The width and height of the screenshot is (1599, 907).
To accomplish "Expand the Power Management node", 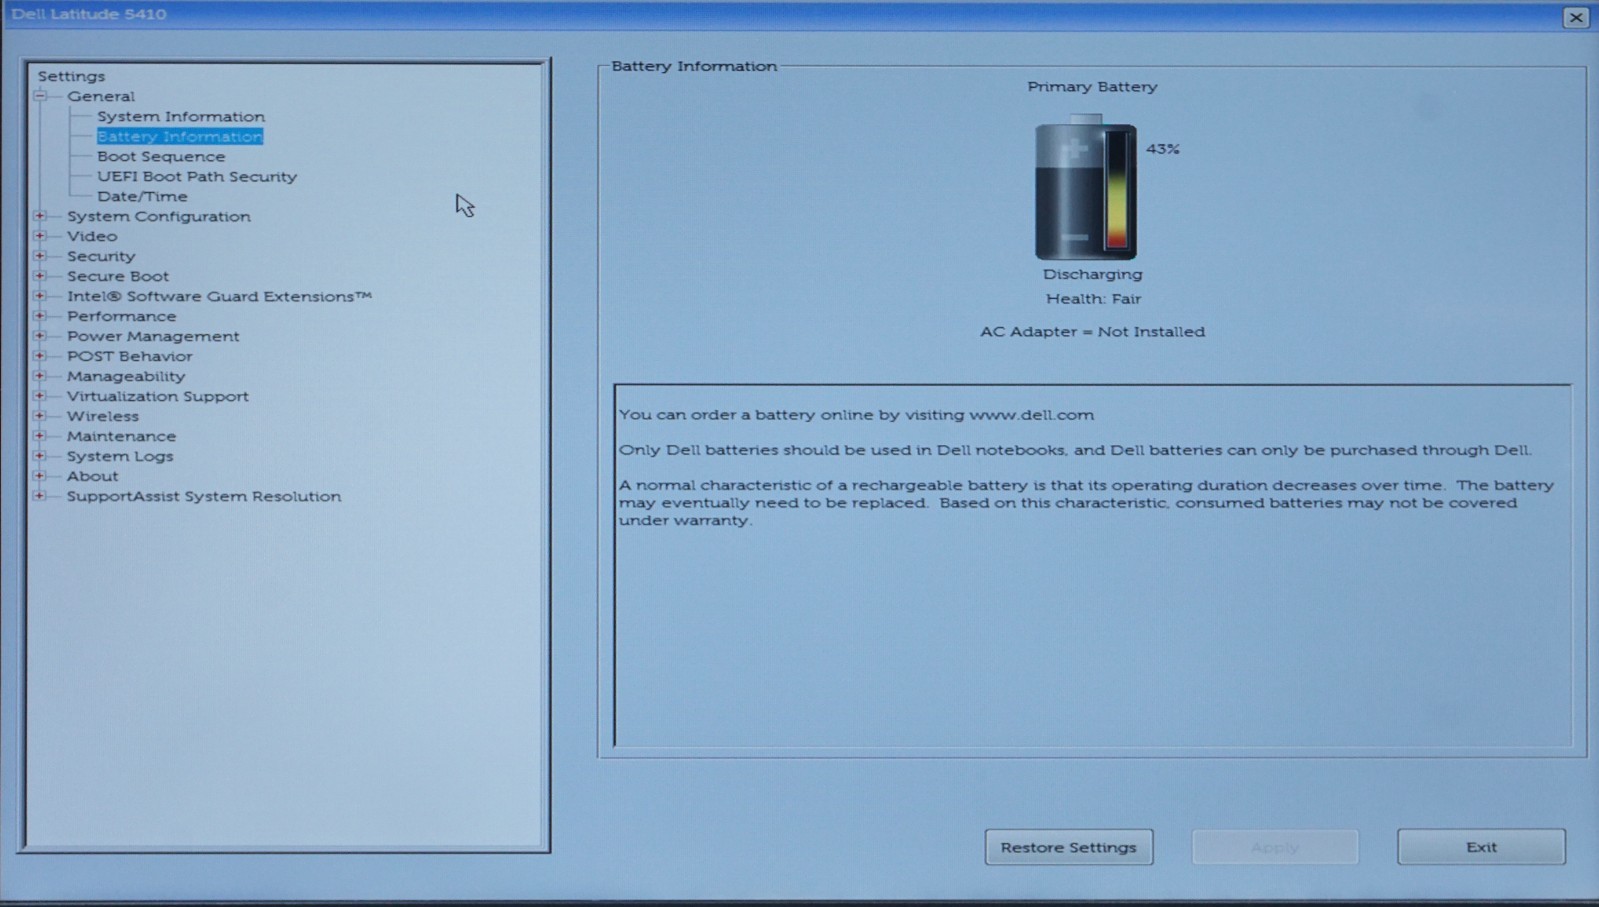I will tap(40, 336).
